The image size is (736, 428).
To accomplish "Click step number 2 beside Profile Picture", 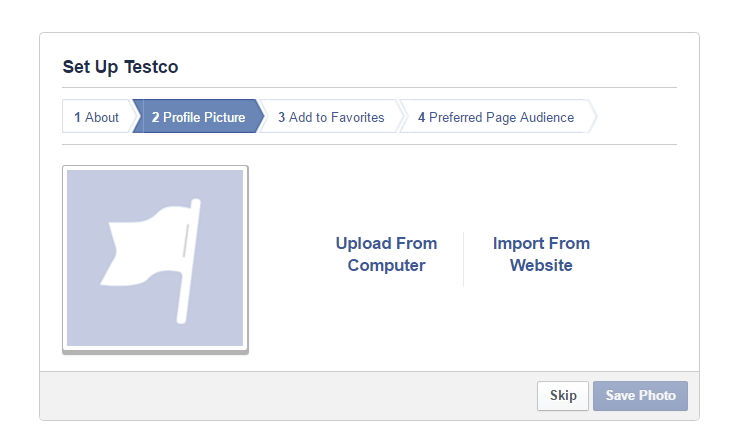I will [x=156, y=117].
